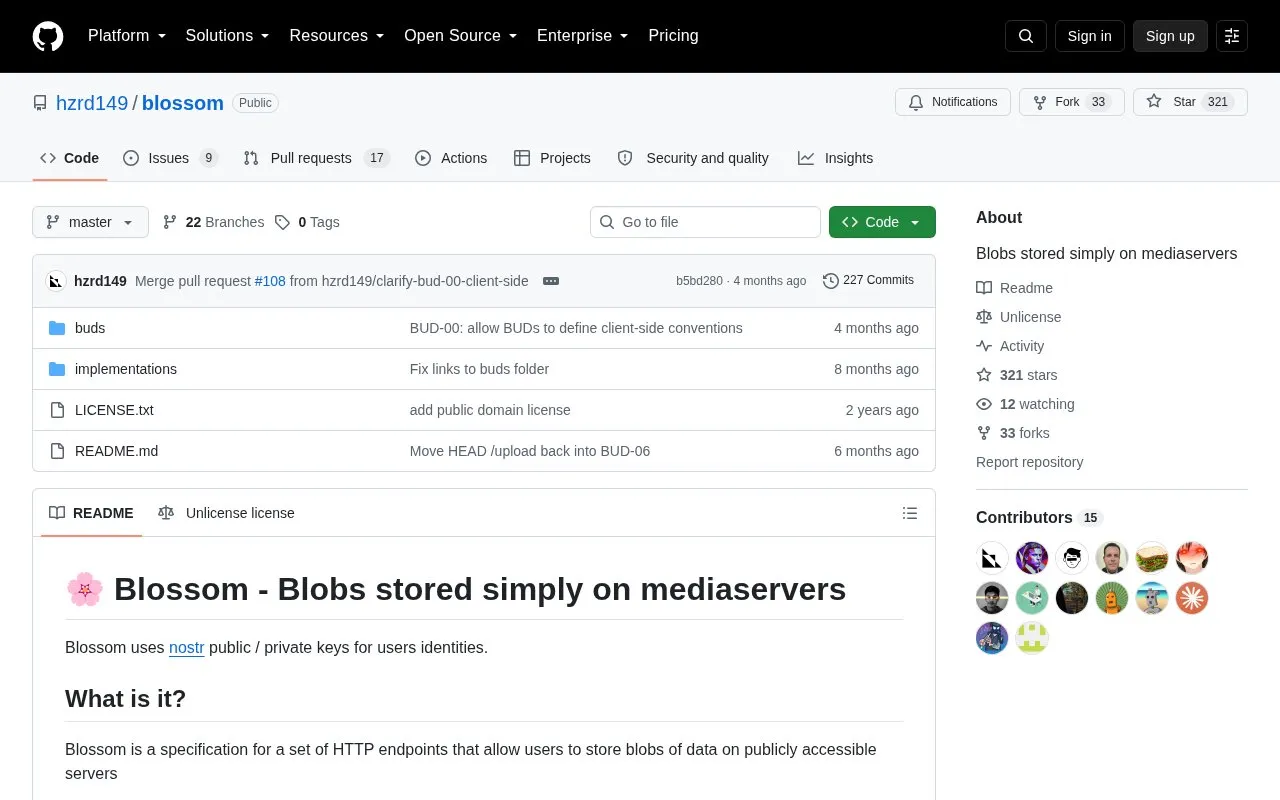Image resolution: width=1280 pixels, height=800 pixels.
Task: Open the nostr link in README
Action: pyautogui.click(x=187, y=647)
